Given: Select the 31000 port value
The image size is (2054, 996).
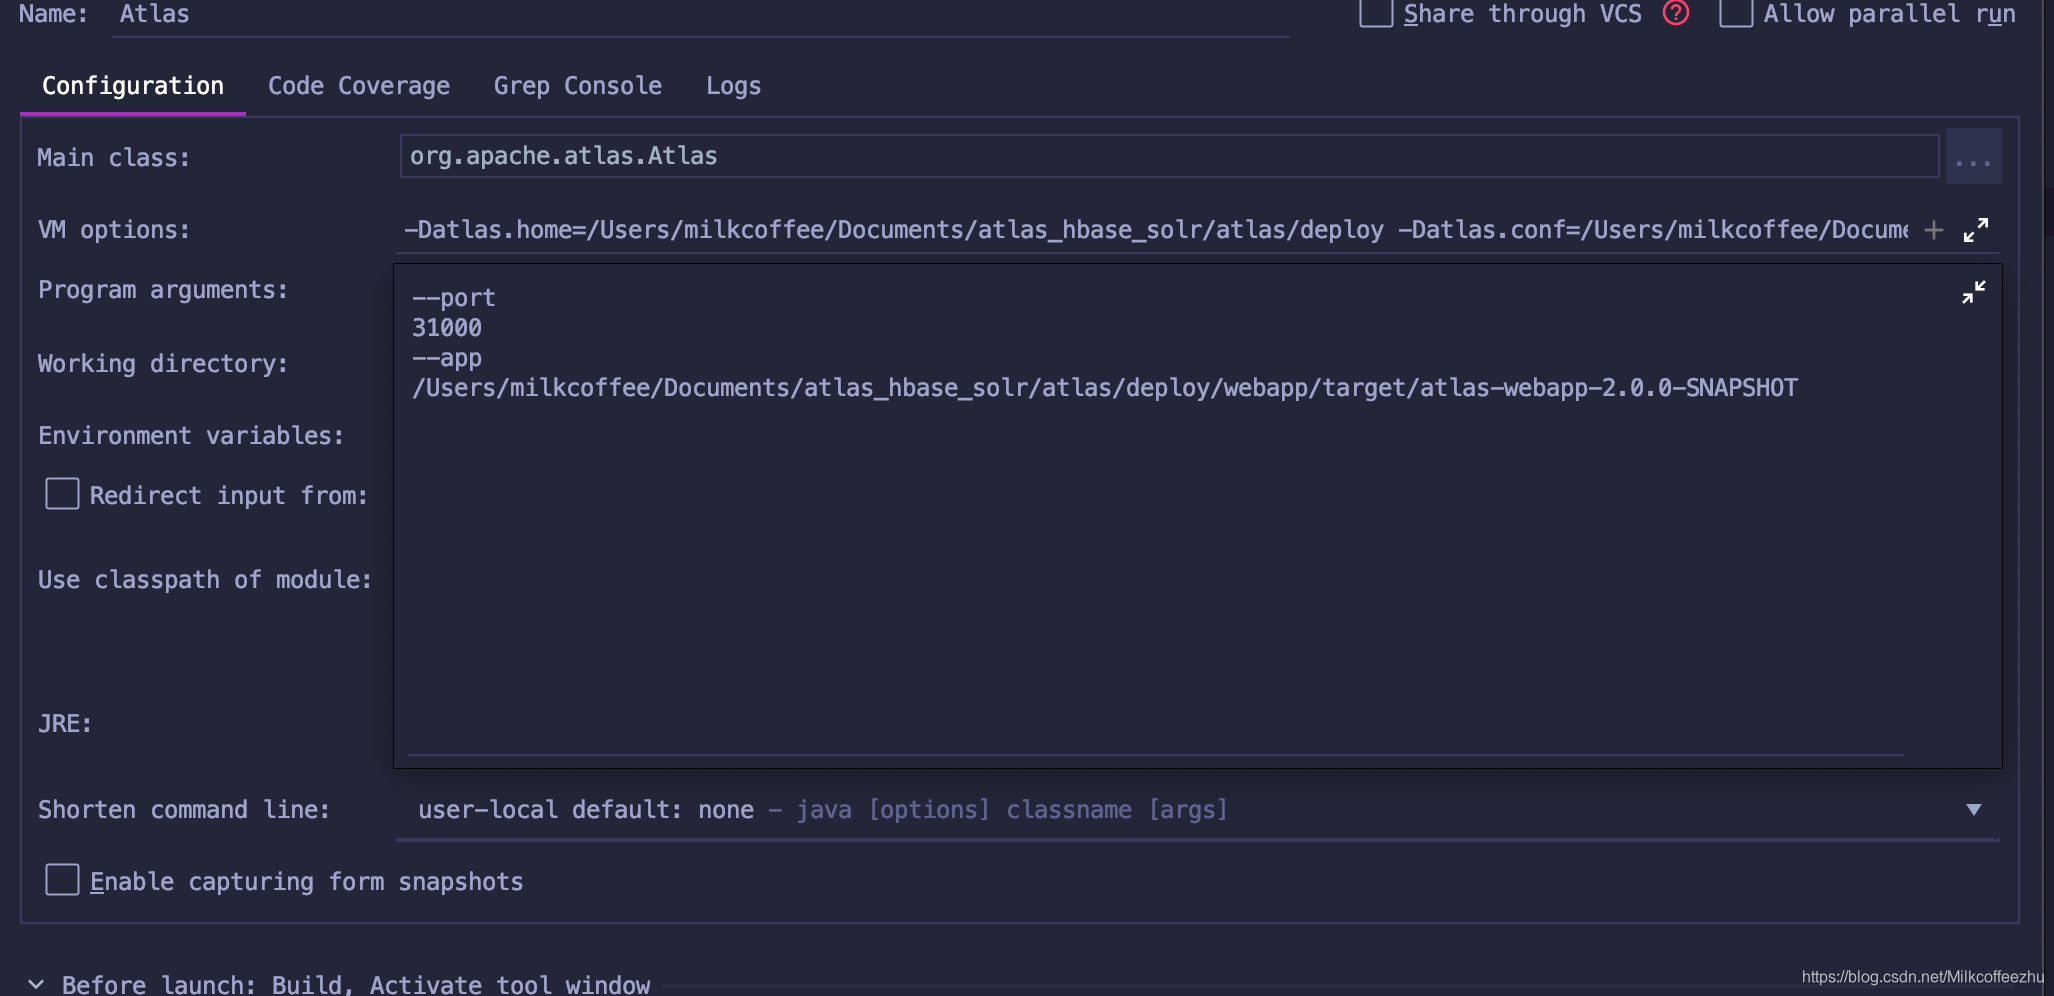Looking at the screenshot, I should click(x=447, y=328).
